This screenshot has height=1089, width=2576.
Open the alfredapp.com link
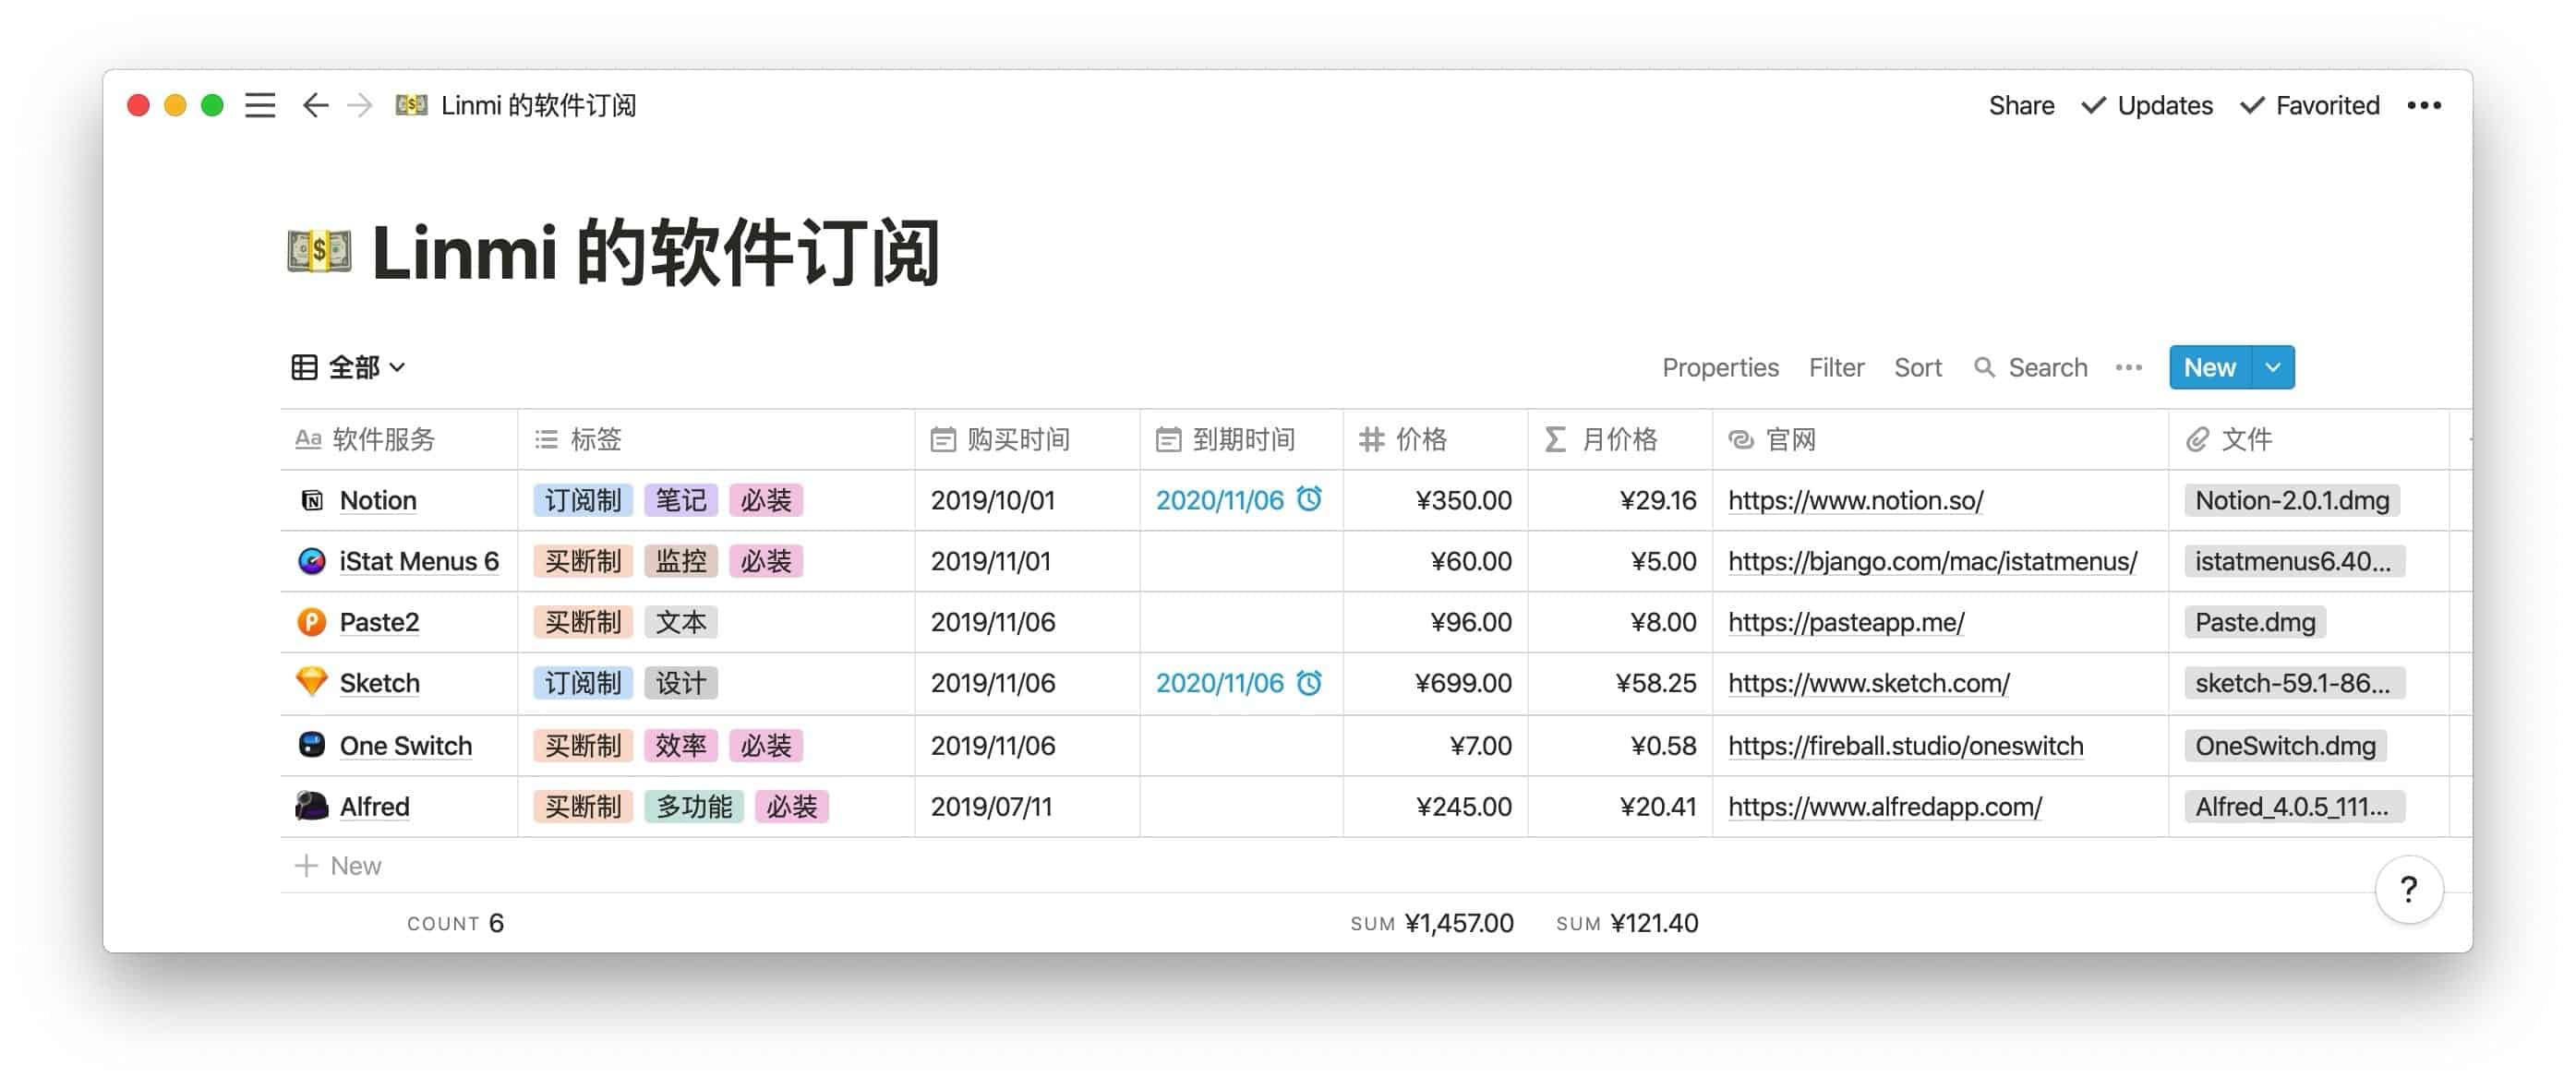(1884, 806)
